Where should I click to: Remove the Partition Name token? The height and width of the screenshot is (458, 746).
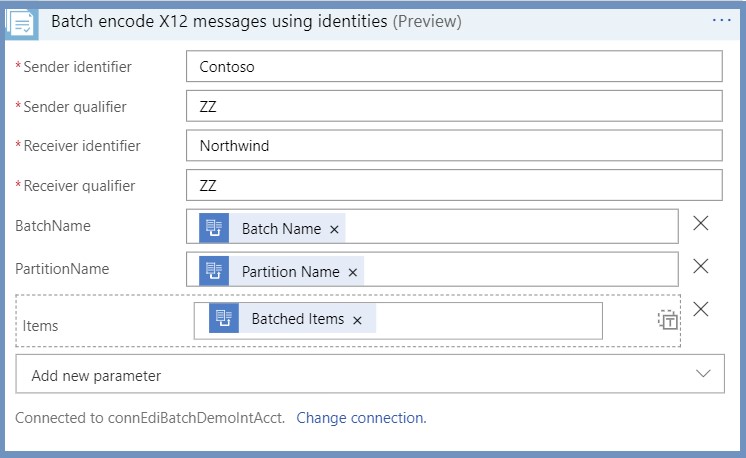[353, 273]
